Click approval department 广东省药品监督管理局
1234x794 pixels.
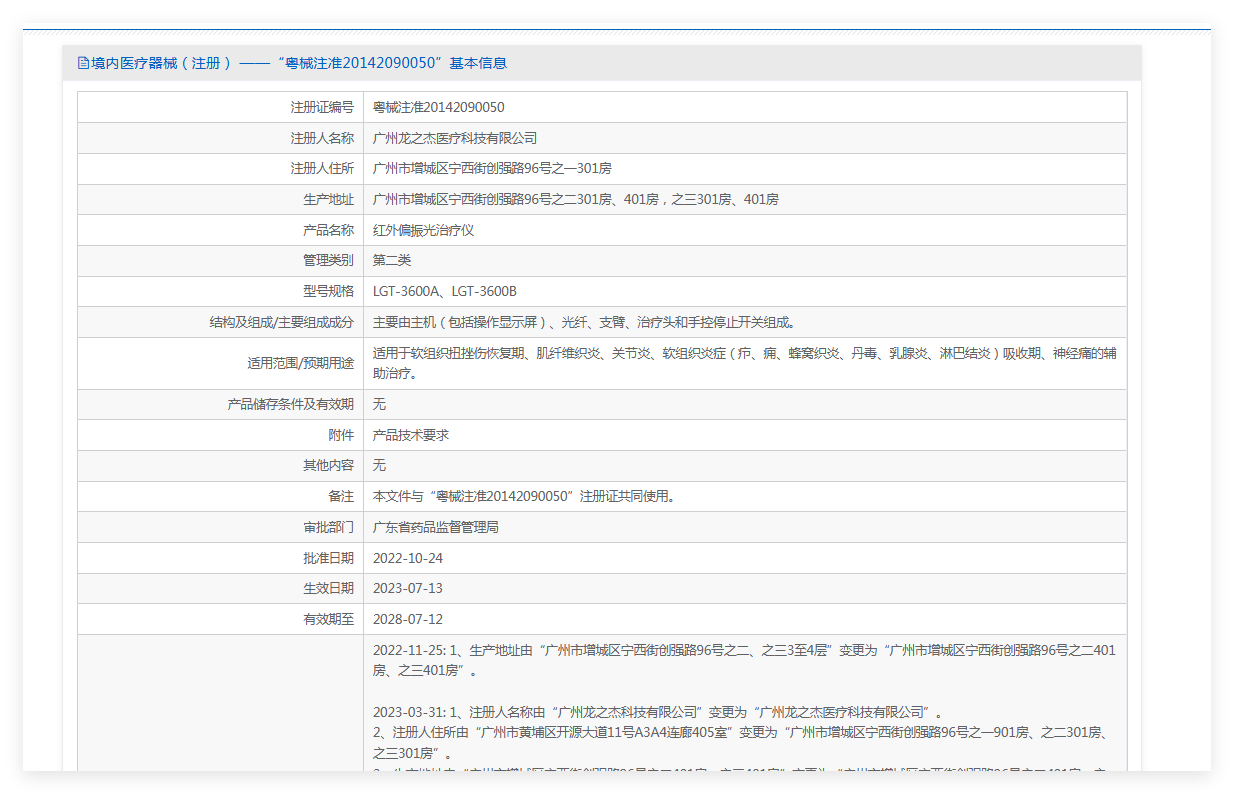point(435,527)
